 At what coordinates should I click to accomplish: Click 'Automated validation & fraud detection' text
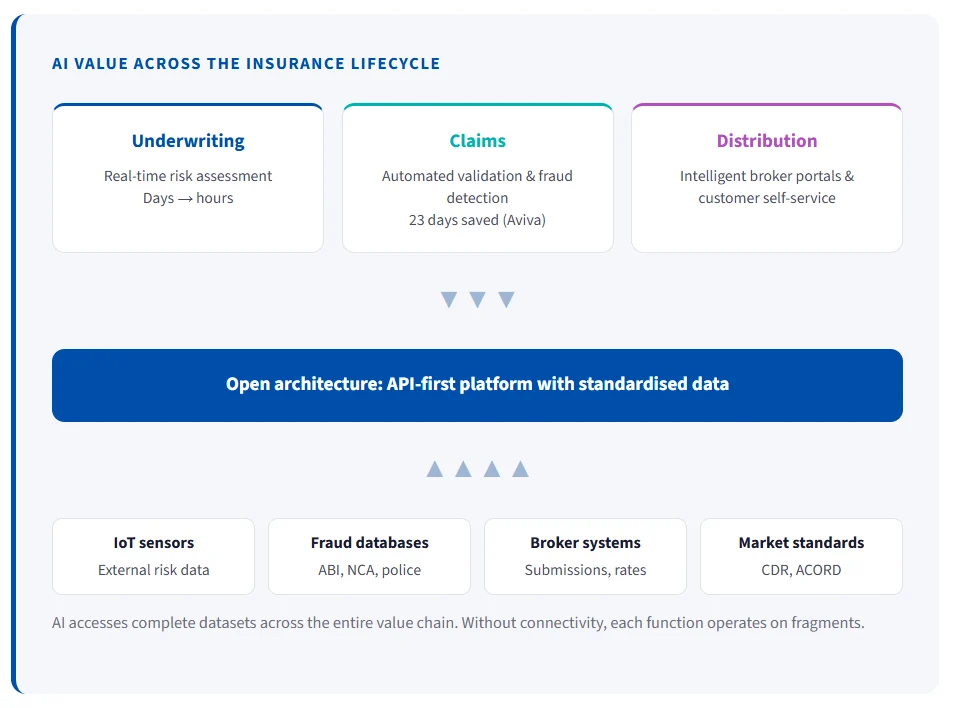[x=478, y=187]
